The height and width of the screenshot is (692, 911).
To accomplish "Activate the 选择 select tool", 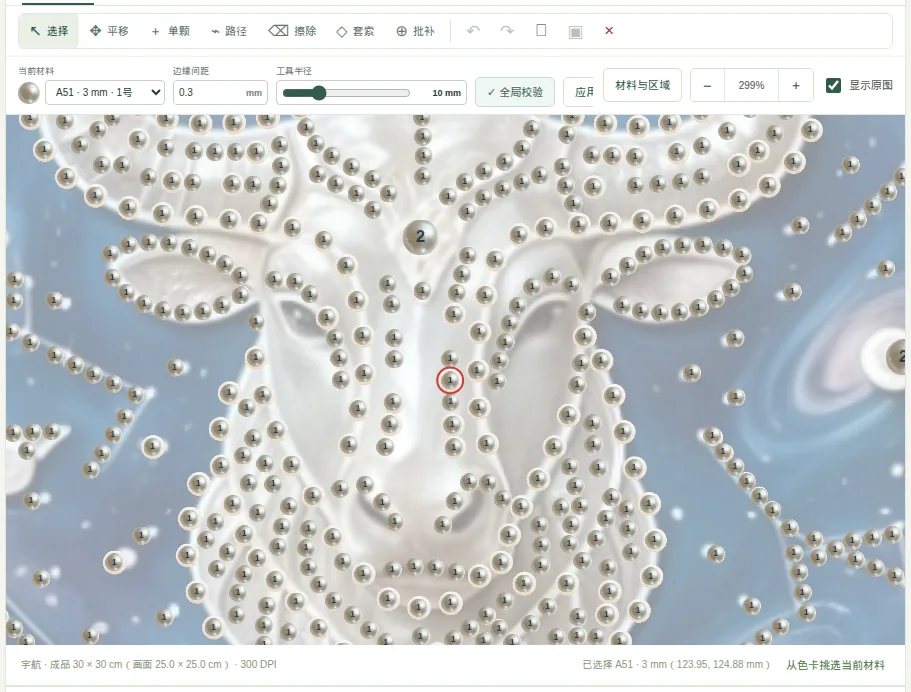I will [x=49, y=31].
